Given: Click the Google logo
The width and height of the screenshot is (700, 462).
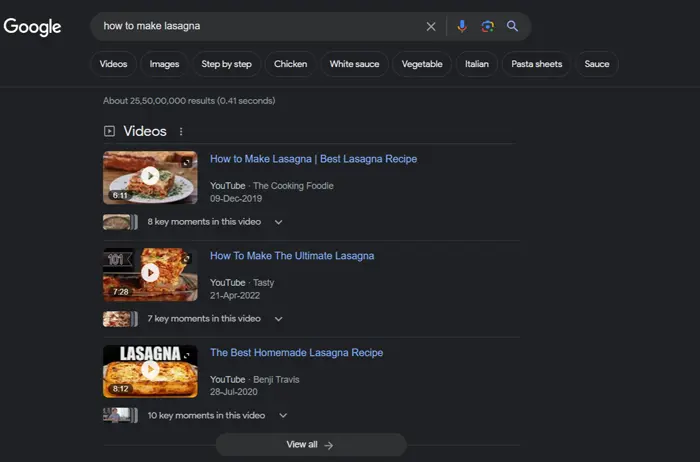Looking at the screenshot, I should point(33,27).
